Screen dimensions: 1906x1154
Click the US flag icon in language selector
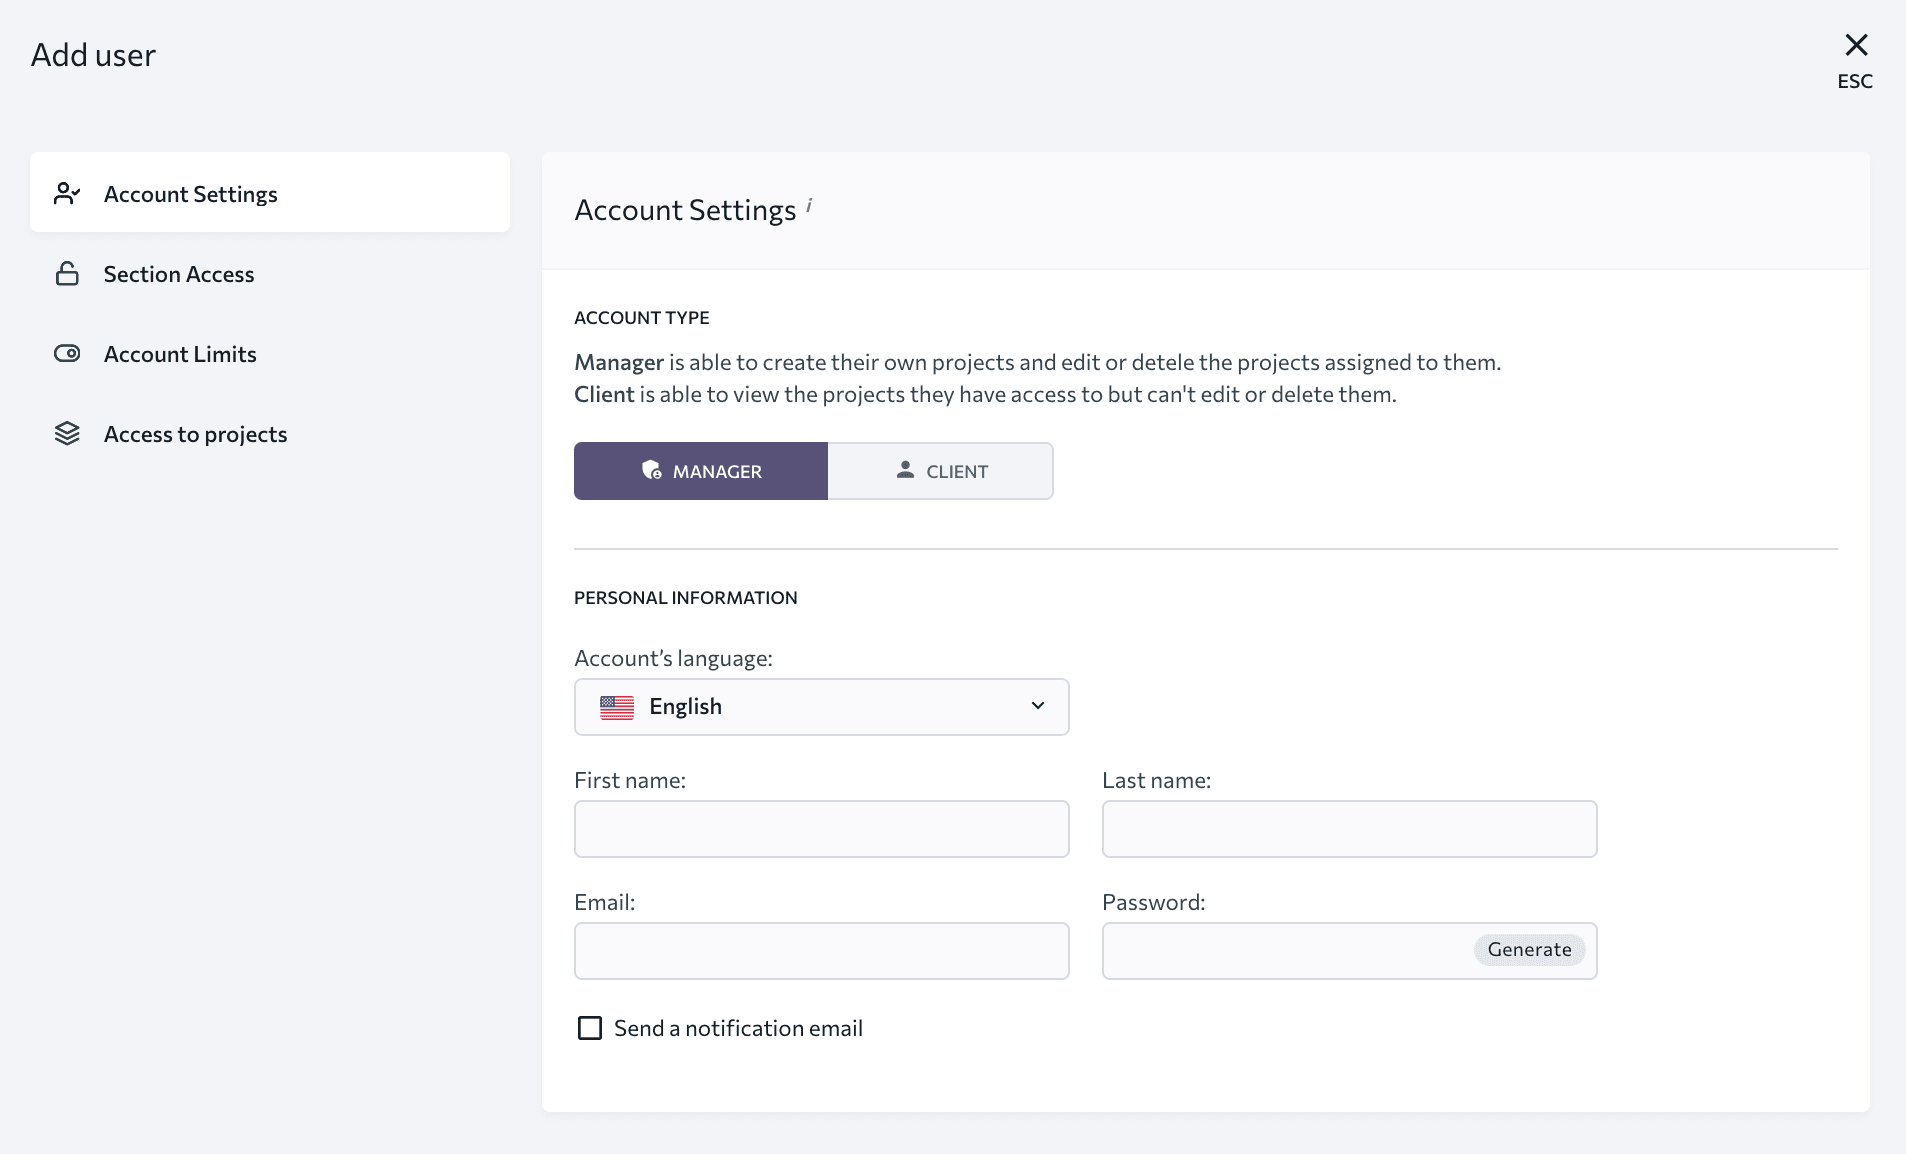click(617, 707)
